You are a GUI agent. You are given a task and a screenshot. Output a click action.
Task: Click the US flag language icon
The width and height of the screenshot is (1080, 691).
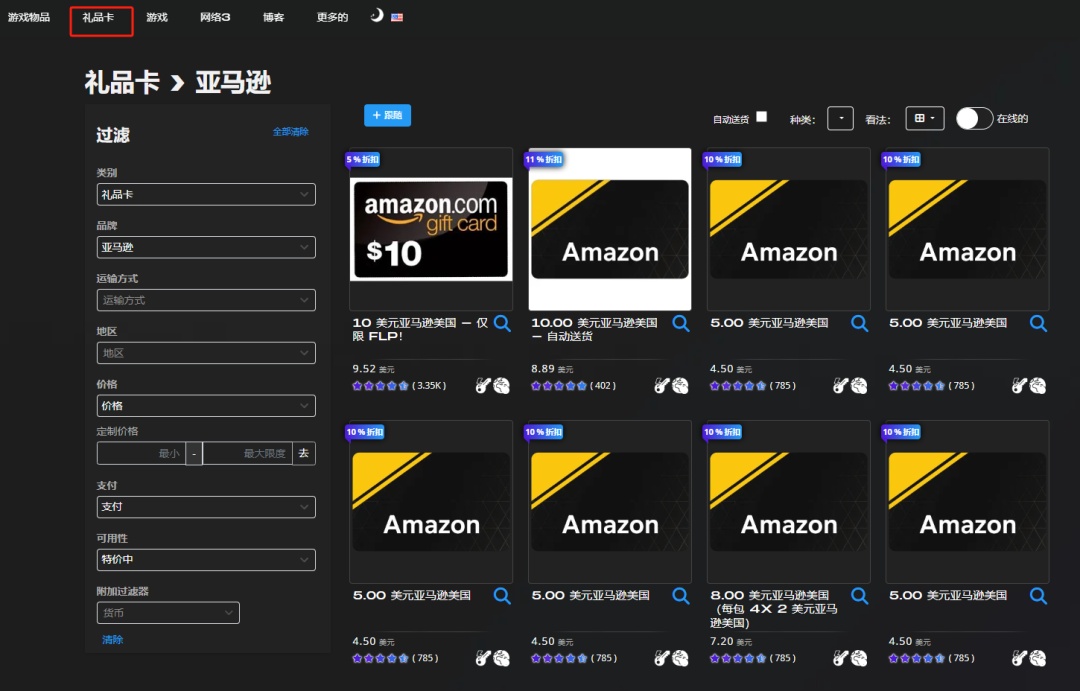(x=397, y=17)
